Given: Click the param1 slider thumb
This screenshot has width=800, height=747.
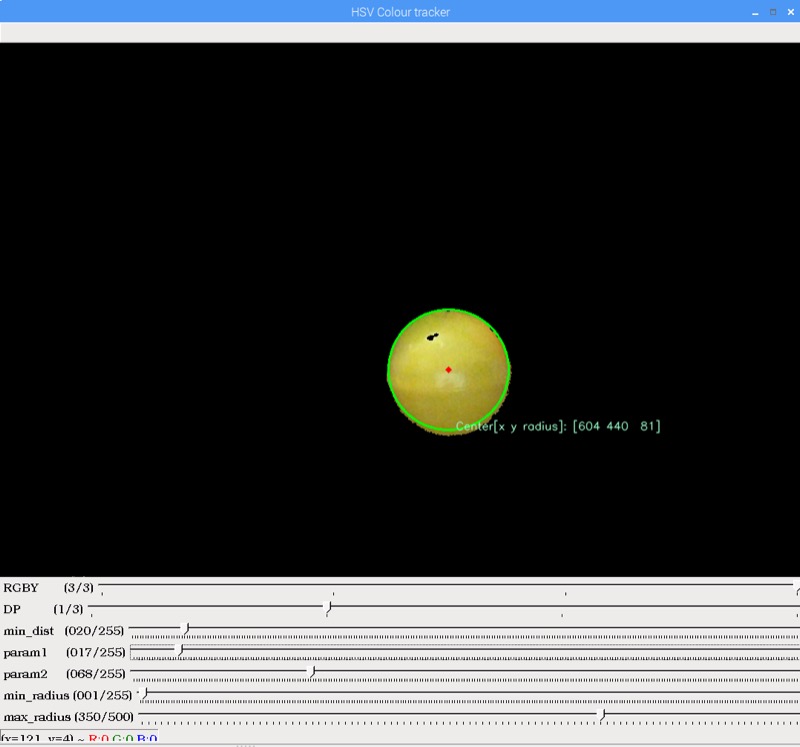Looking at the screenshot, I should click(x=179, y=652).
